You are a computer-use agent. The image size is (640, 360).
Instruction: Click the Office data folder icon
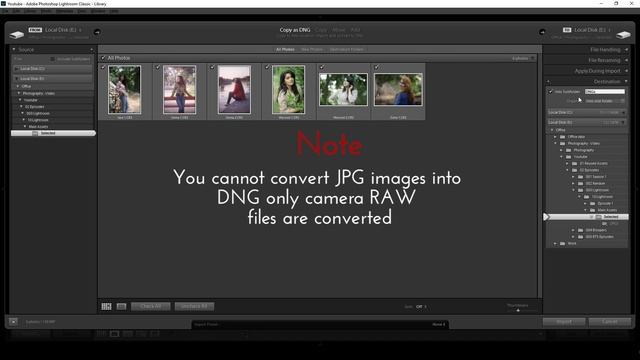point(563,137)
